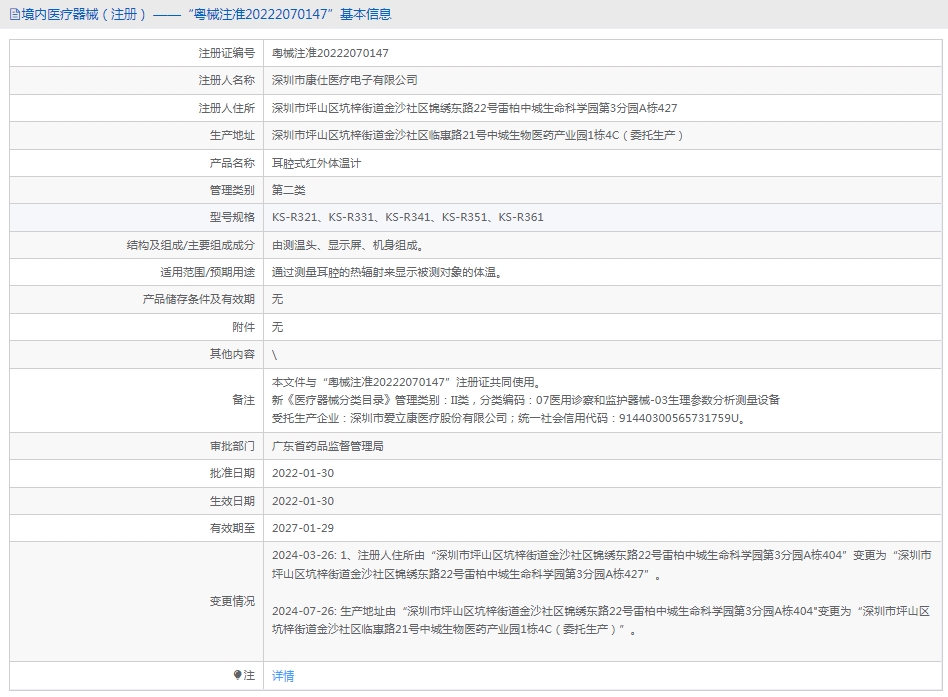The height and width of the screenshot is (697, 948).
Task: Click registration number 粤械注准20222070147 value cell
Action: click(x=330, y=53)
